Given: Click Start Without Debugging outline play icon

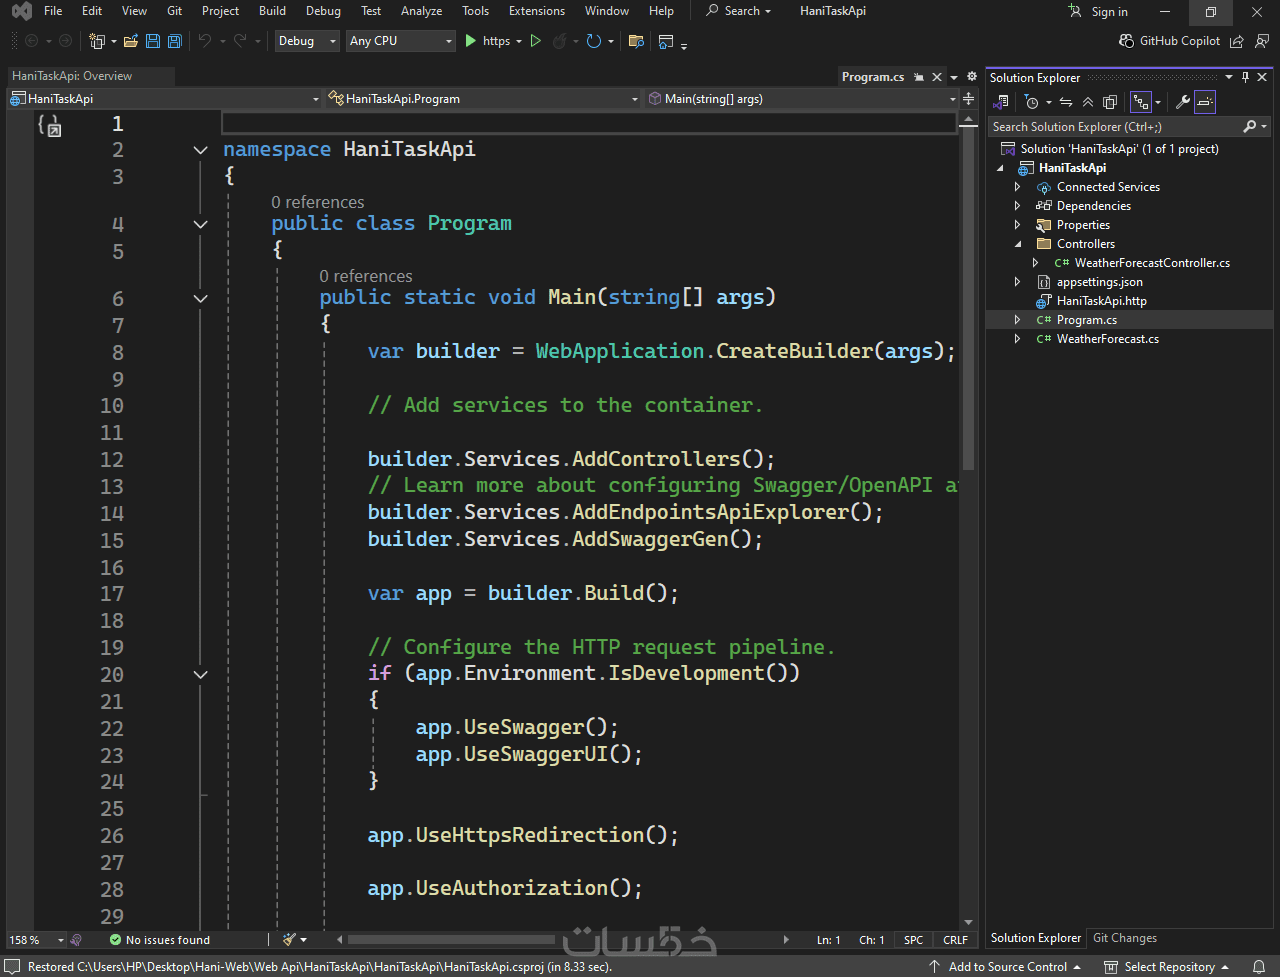Looking at the screenshot, I should coord(536,41).
